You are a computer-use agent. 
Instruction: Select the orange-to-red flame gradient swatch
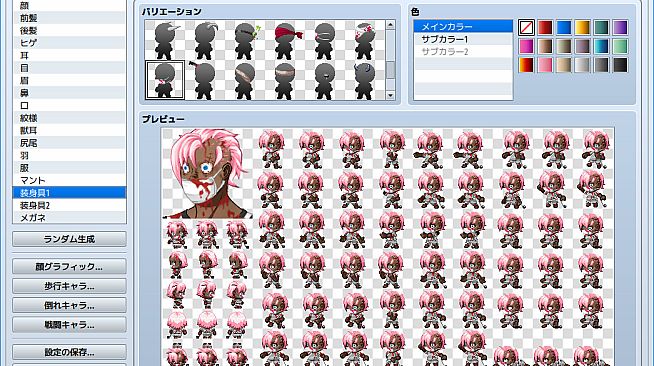[526, 65]
